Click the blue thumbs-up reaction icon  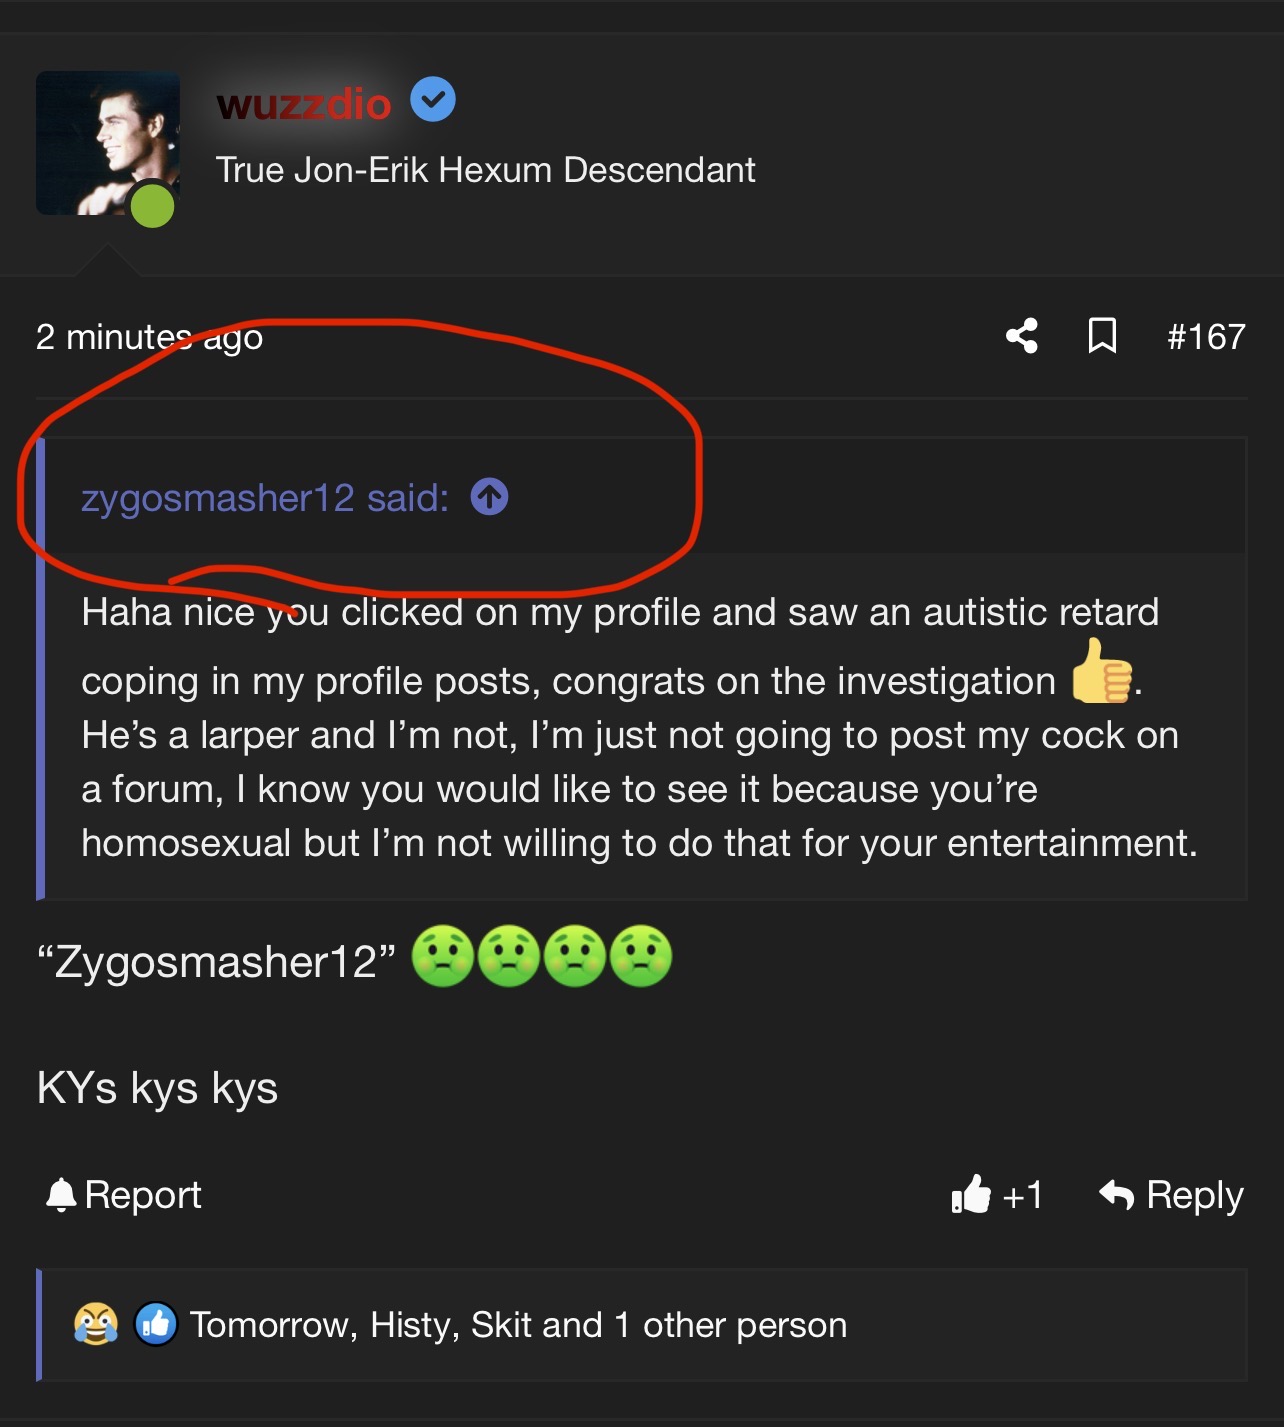click(x=156, y=1324)
